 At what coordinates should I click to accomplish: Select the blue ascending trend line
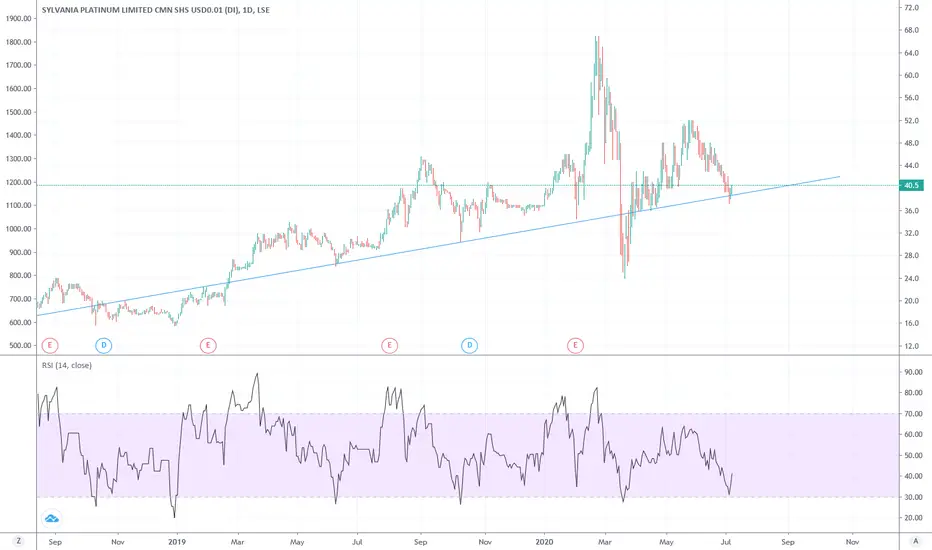[437, 246]
